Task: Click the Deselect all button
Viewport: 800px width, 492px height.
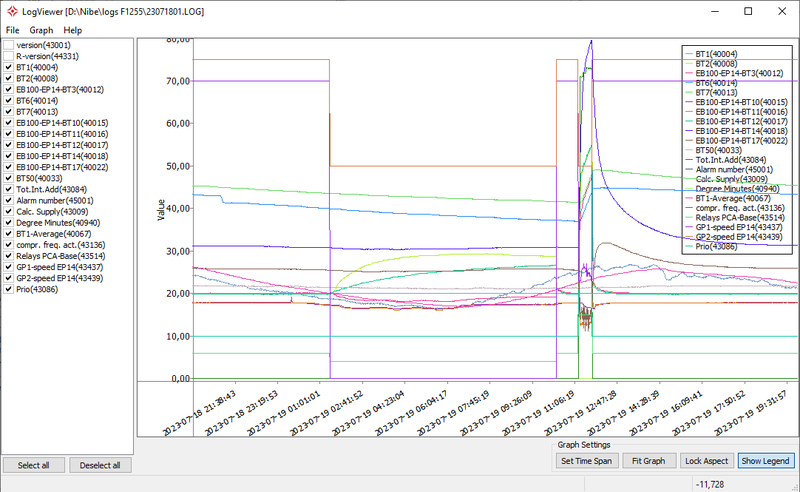Action: [100, 465]
